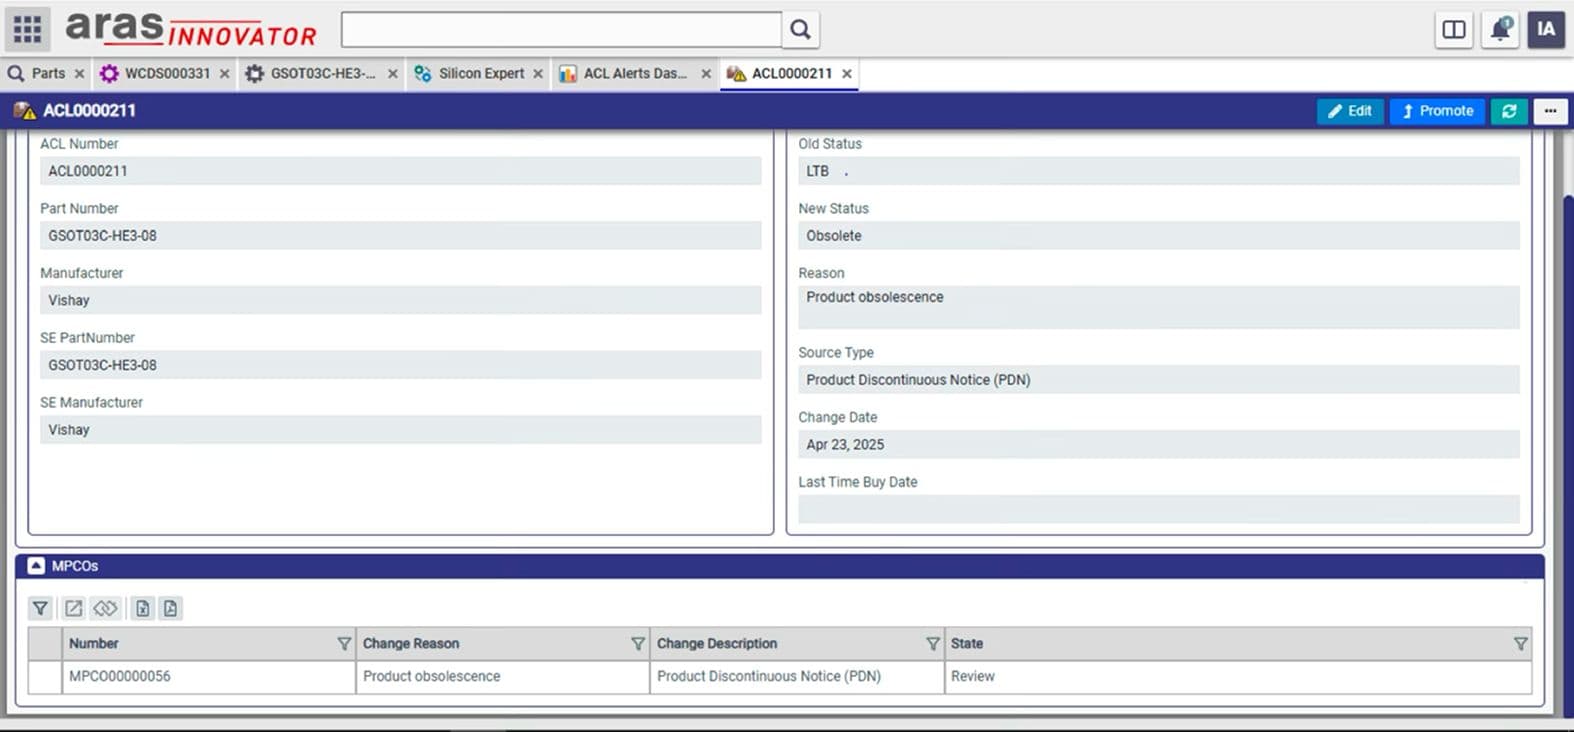
Task: Open filter for State column
Action: (1520, 644)
